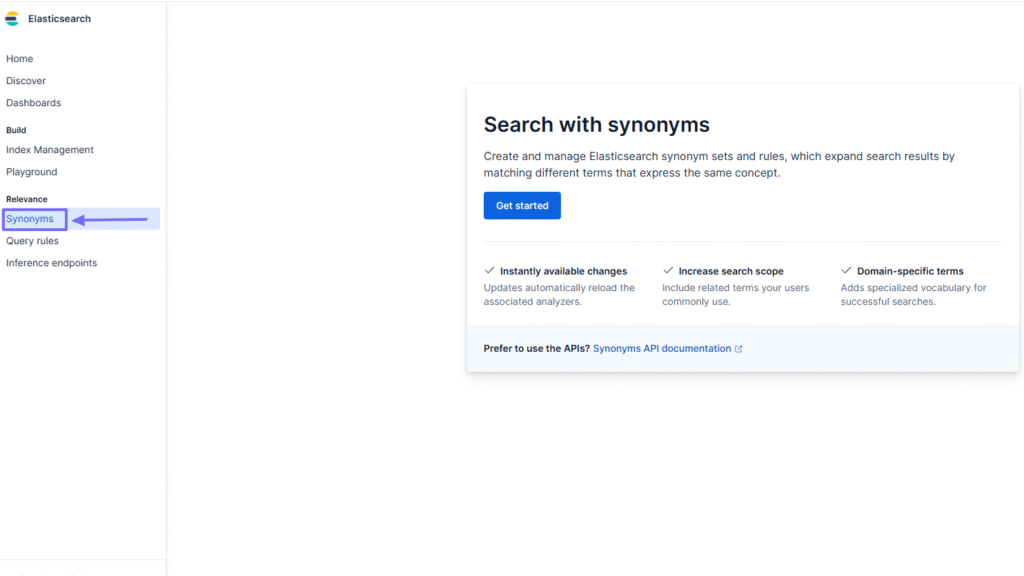Click the checkmark beside Domain-specific terms
Screen dimensions: 1024x576
(x=845, y=270)
